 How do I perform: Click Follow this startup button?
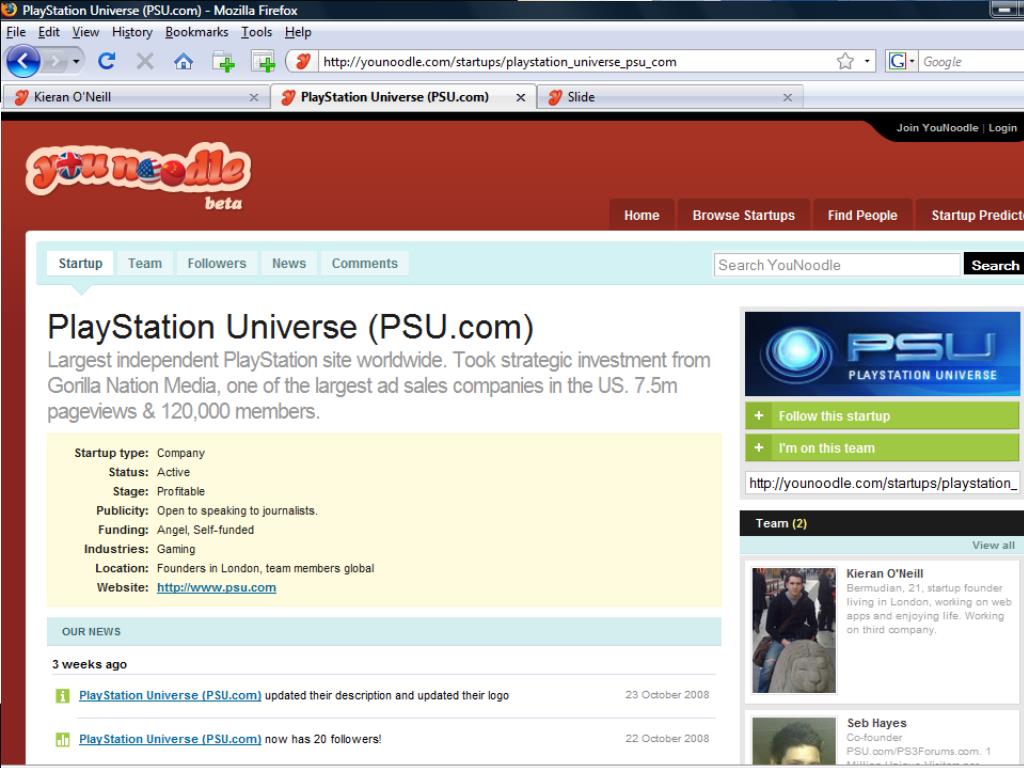[882, 415]
